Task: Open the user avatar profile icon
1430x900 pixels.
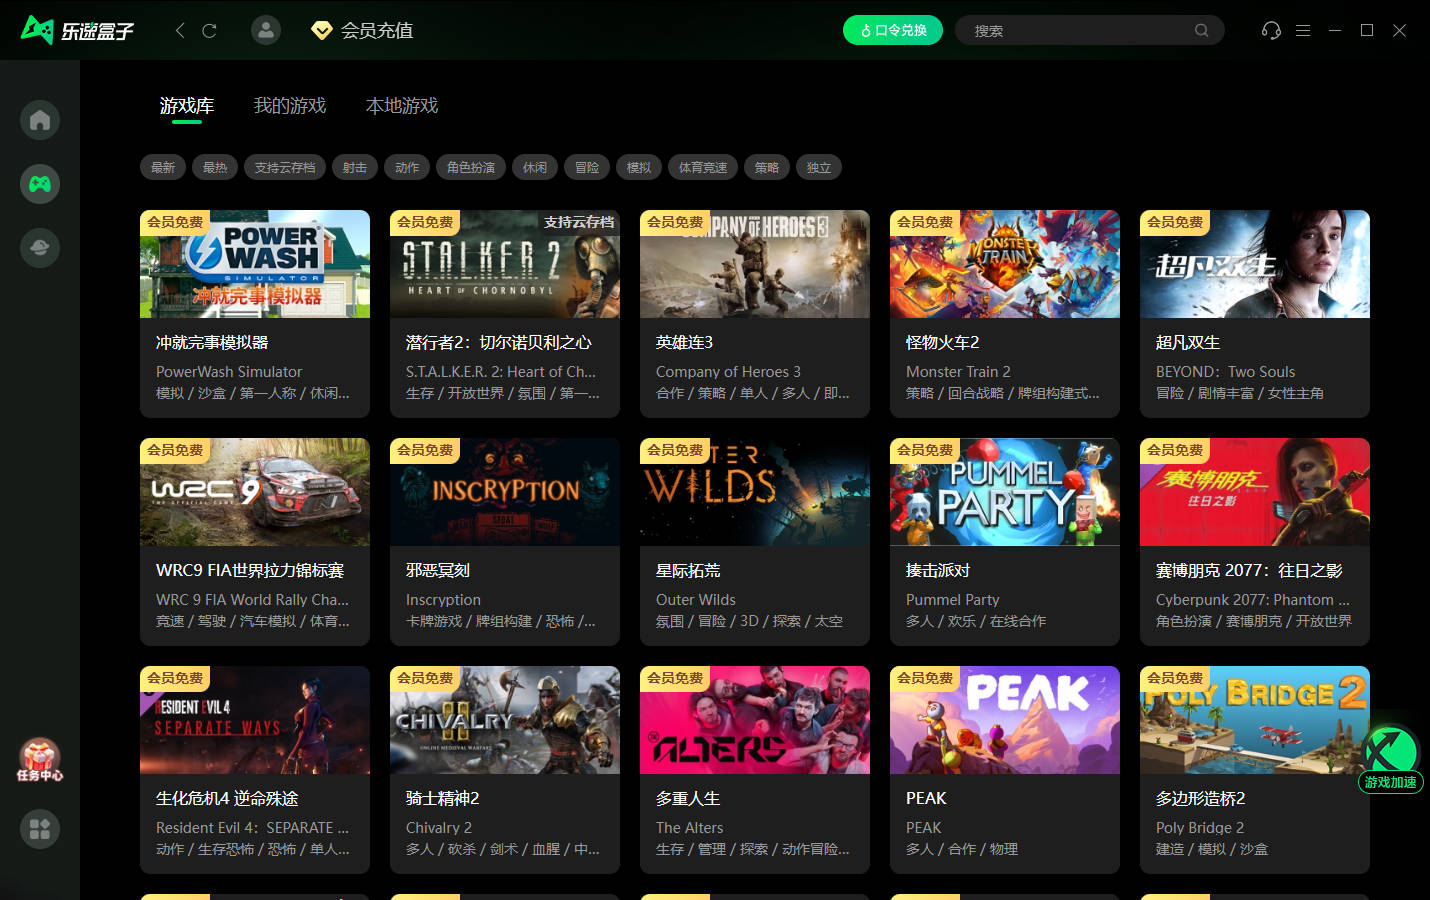Action: tap(266, 30)
